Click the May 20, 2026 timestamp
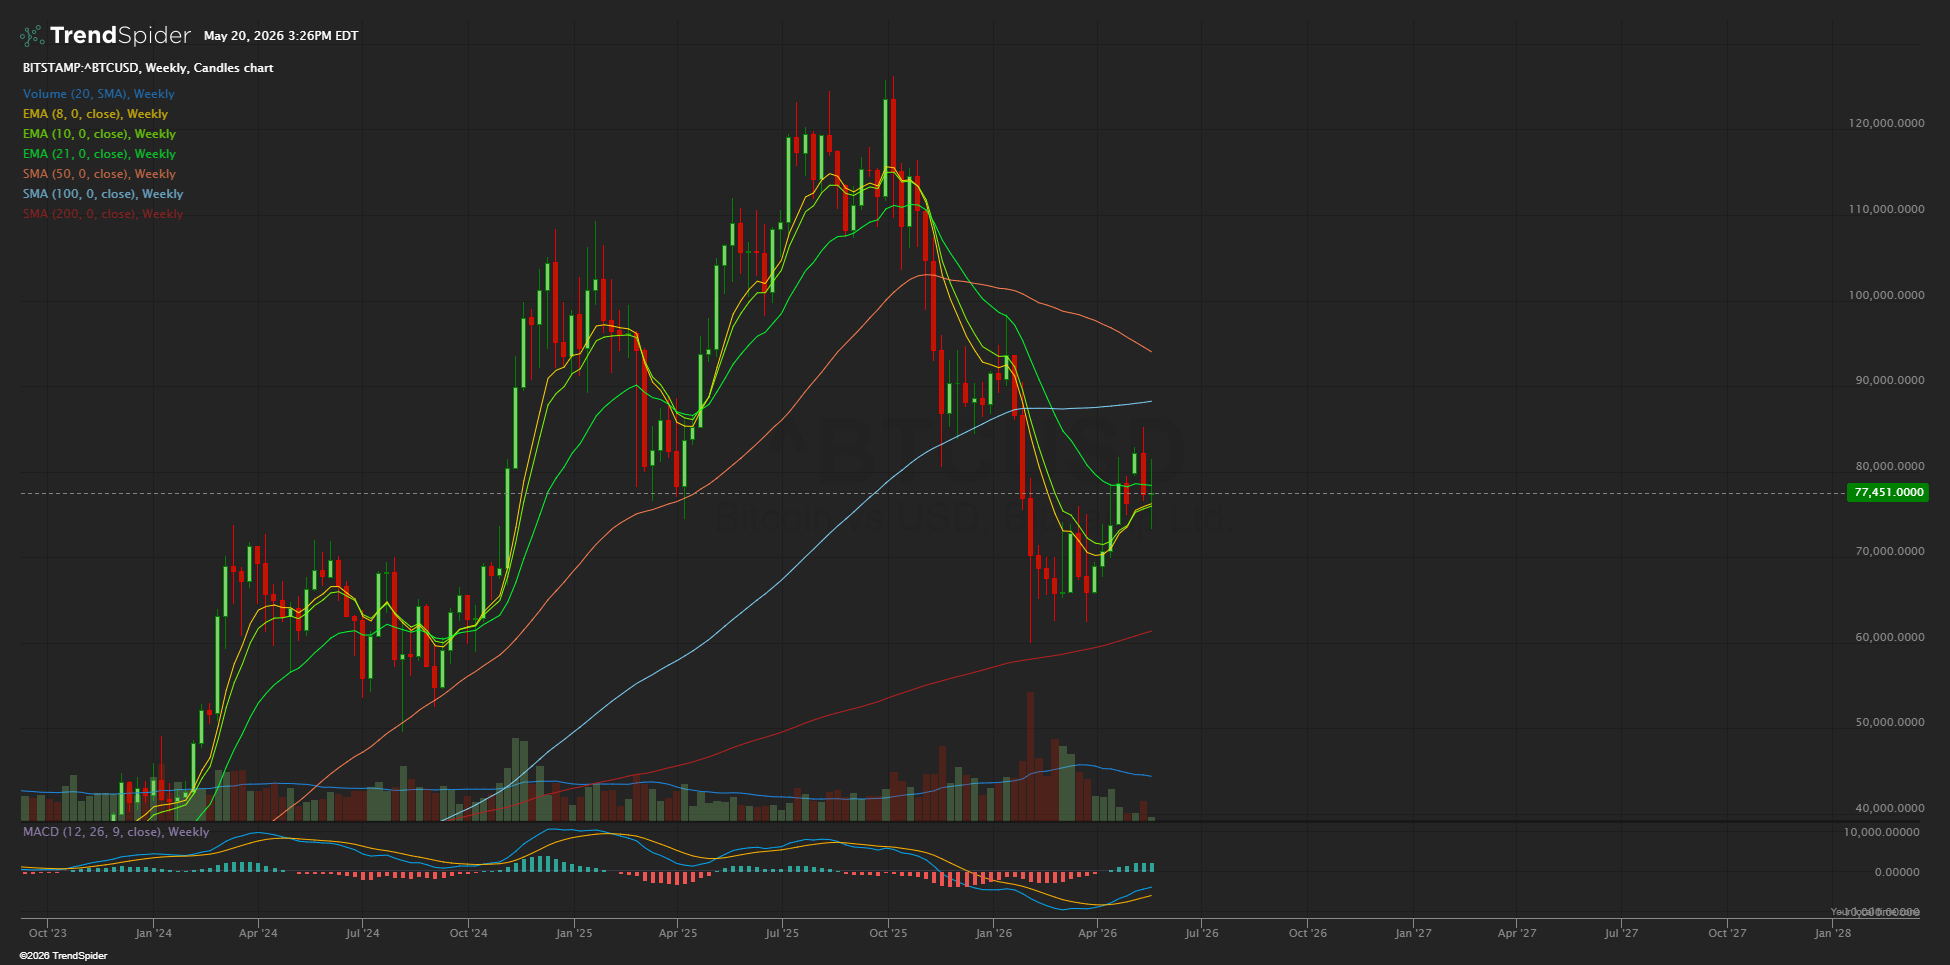 pyautogui.click(x=281, y=36)
